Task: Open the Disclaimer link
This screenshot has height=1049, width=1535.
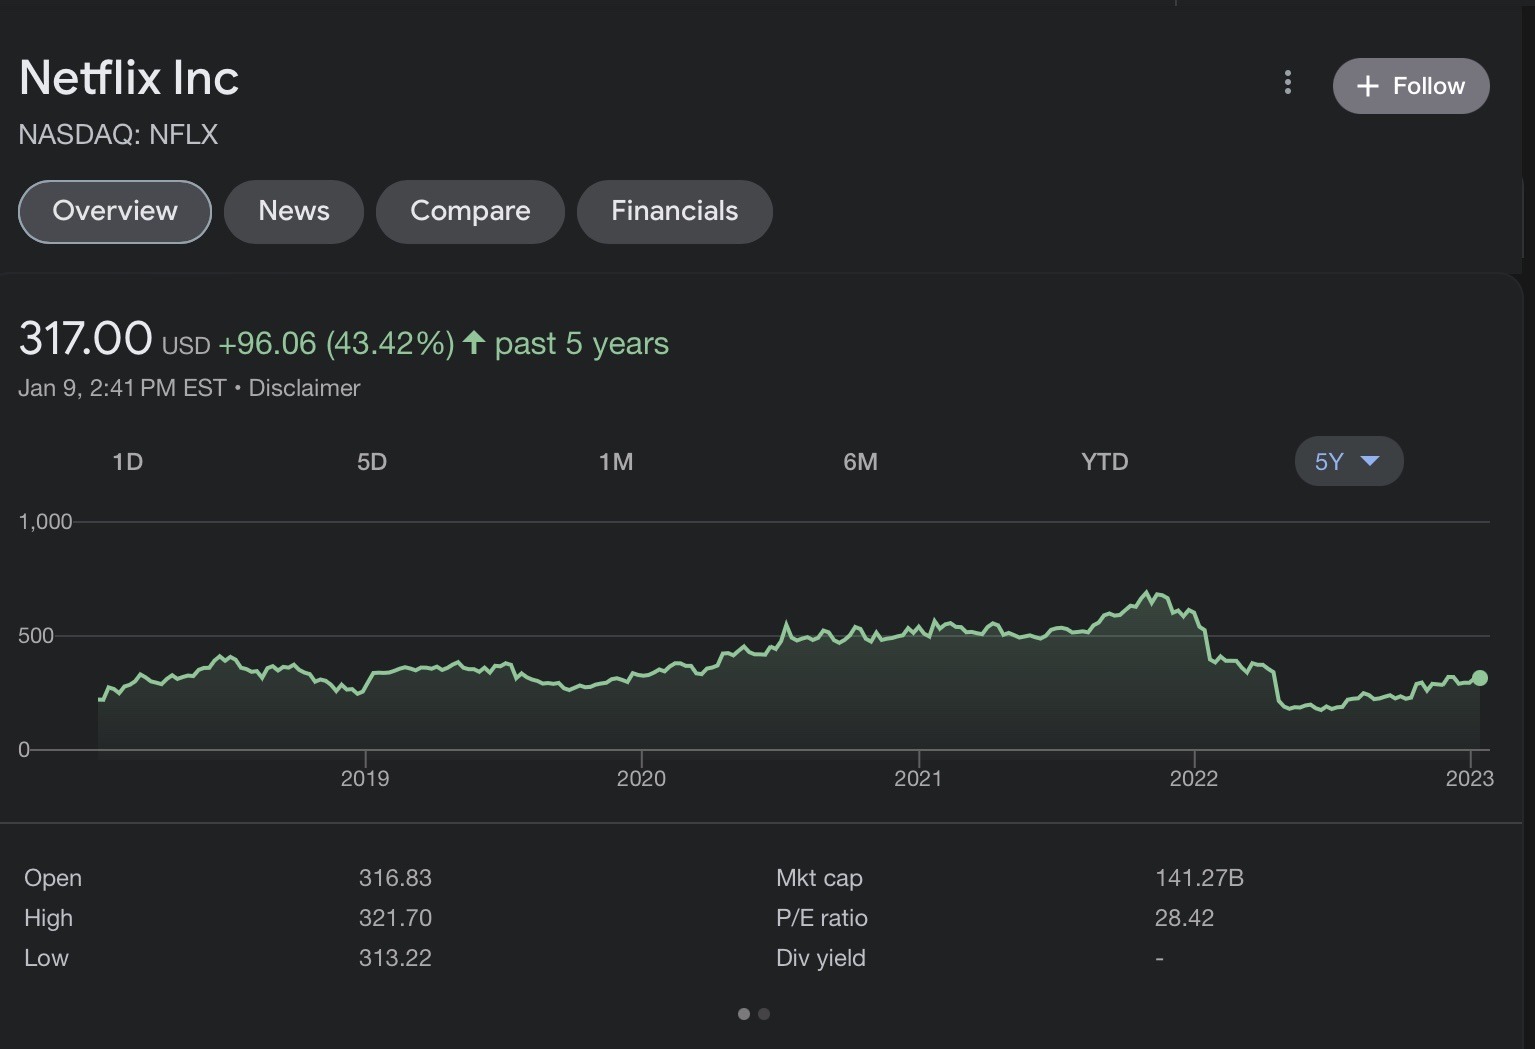Action: tap(304, 388)
